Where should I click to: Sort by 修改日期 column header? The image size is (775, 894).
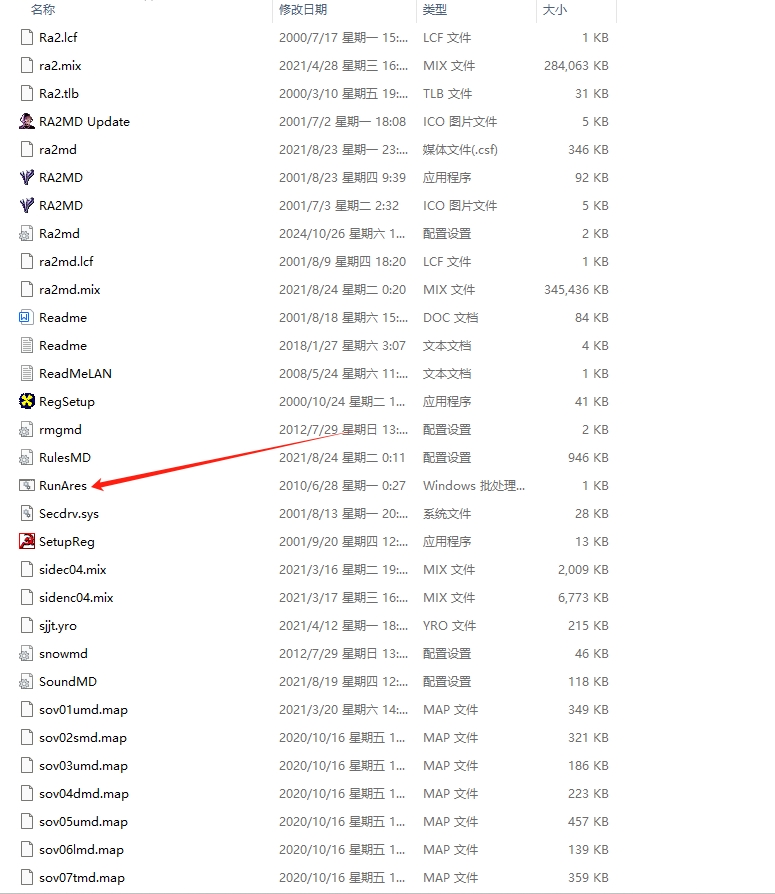click(303, 10)
